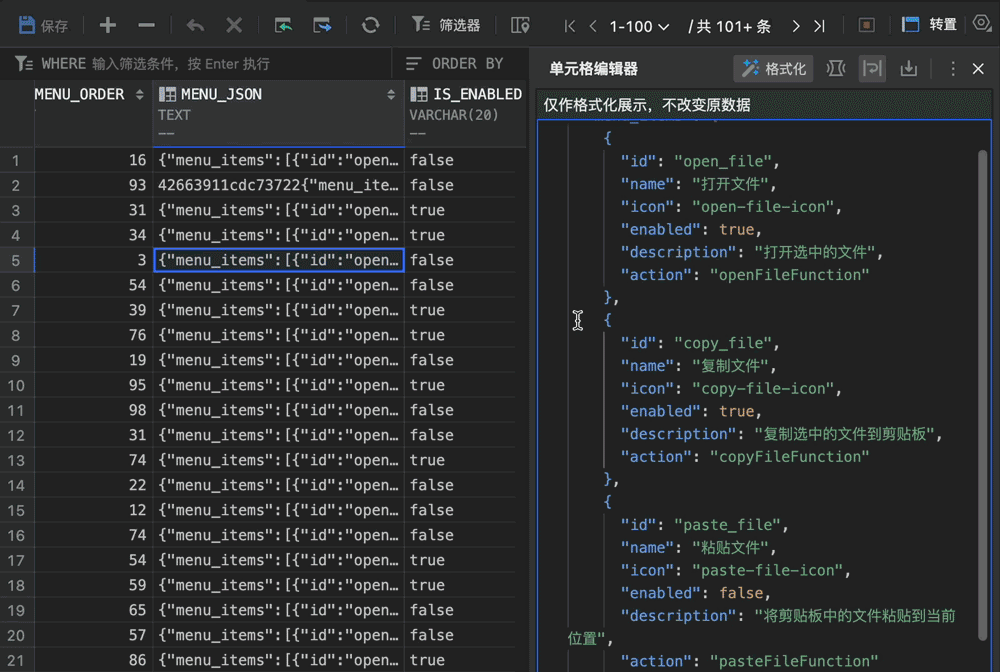Click the MENU_JSON column type icon
This screenshot has width=1000, height=672.
[167, 94]
